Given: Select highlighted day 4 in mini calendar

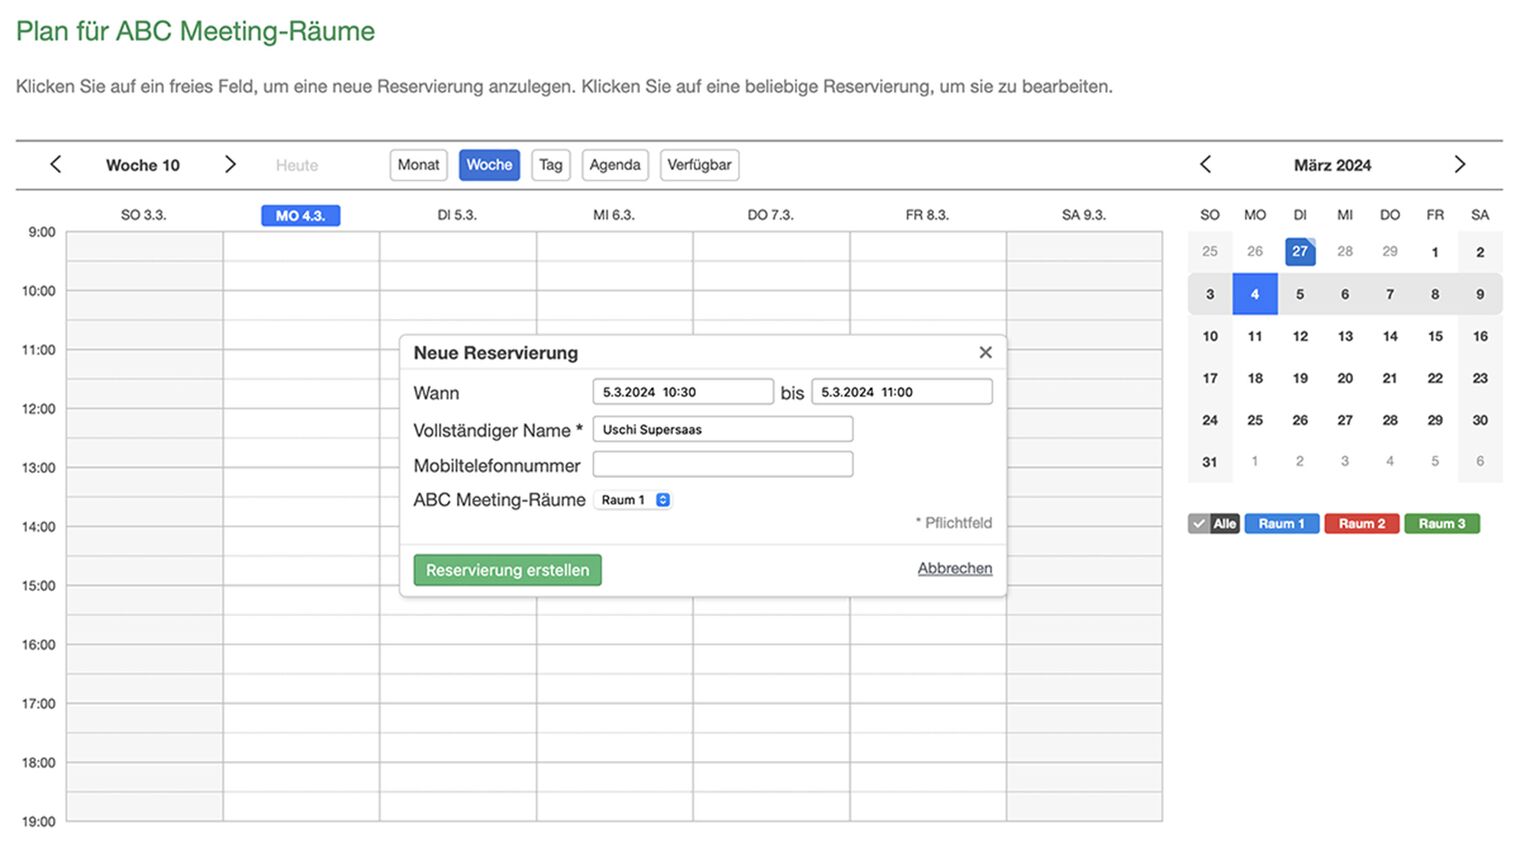Looking at the screenshot, I should (x=1255, y=294).
